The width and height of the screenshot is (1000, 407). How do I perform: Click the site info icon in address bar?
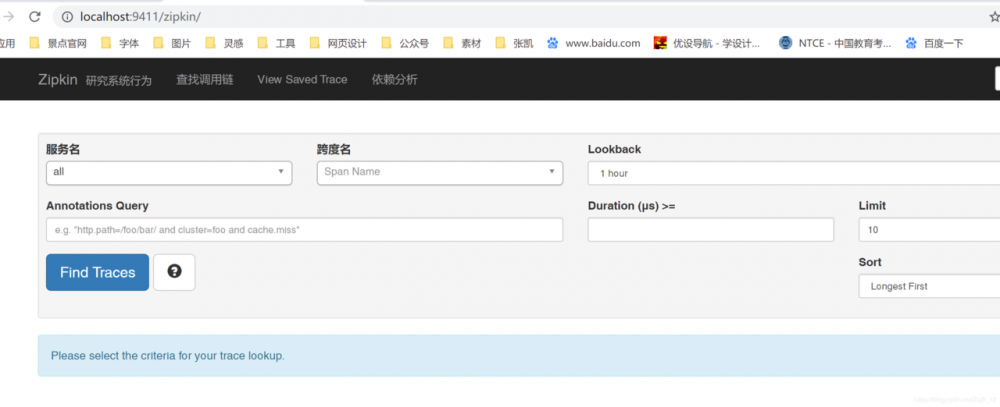pyautogui.click(x=68, y=17)
